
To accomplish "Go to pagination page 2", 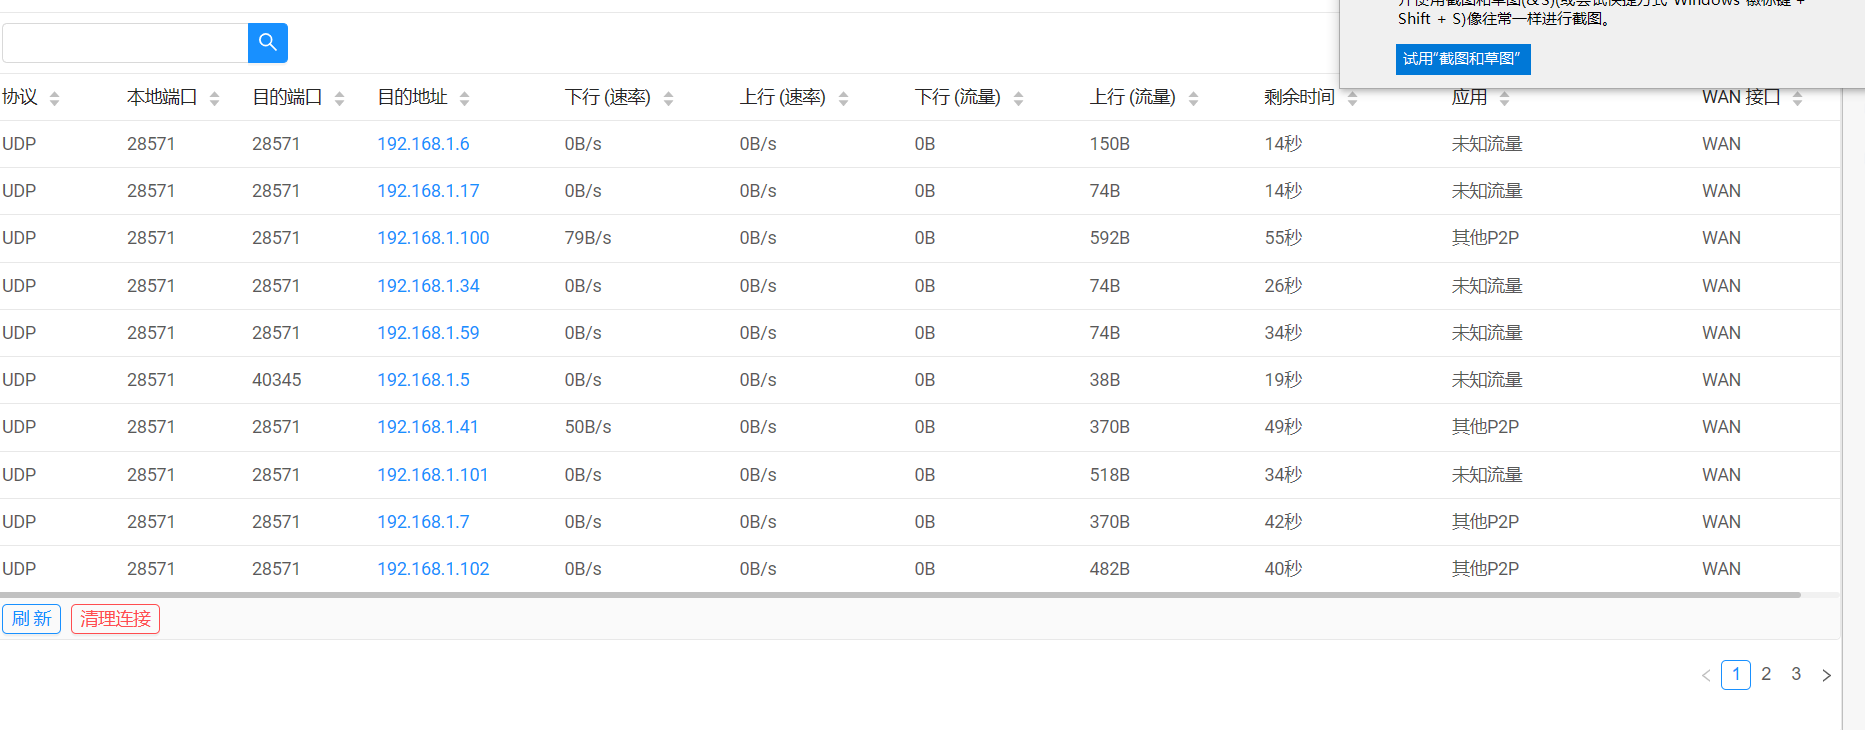I will [x=1766, y=674].
